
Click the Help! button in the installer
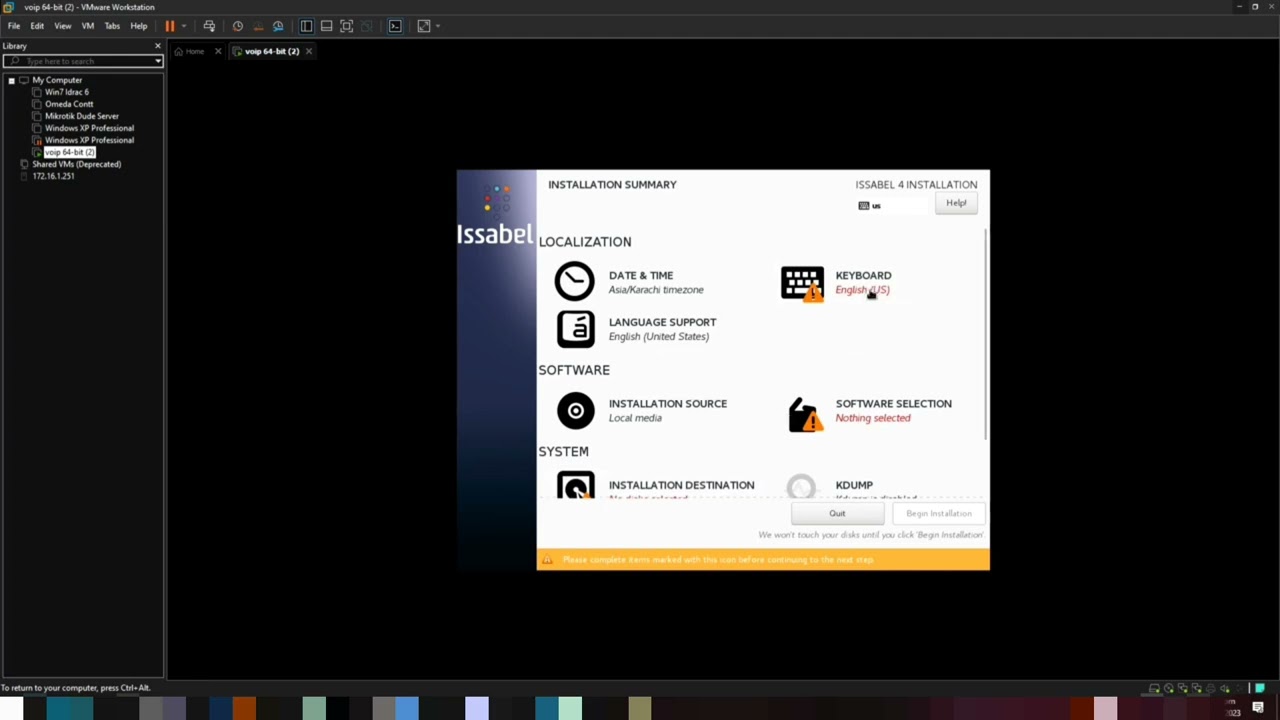pos(956,203)
